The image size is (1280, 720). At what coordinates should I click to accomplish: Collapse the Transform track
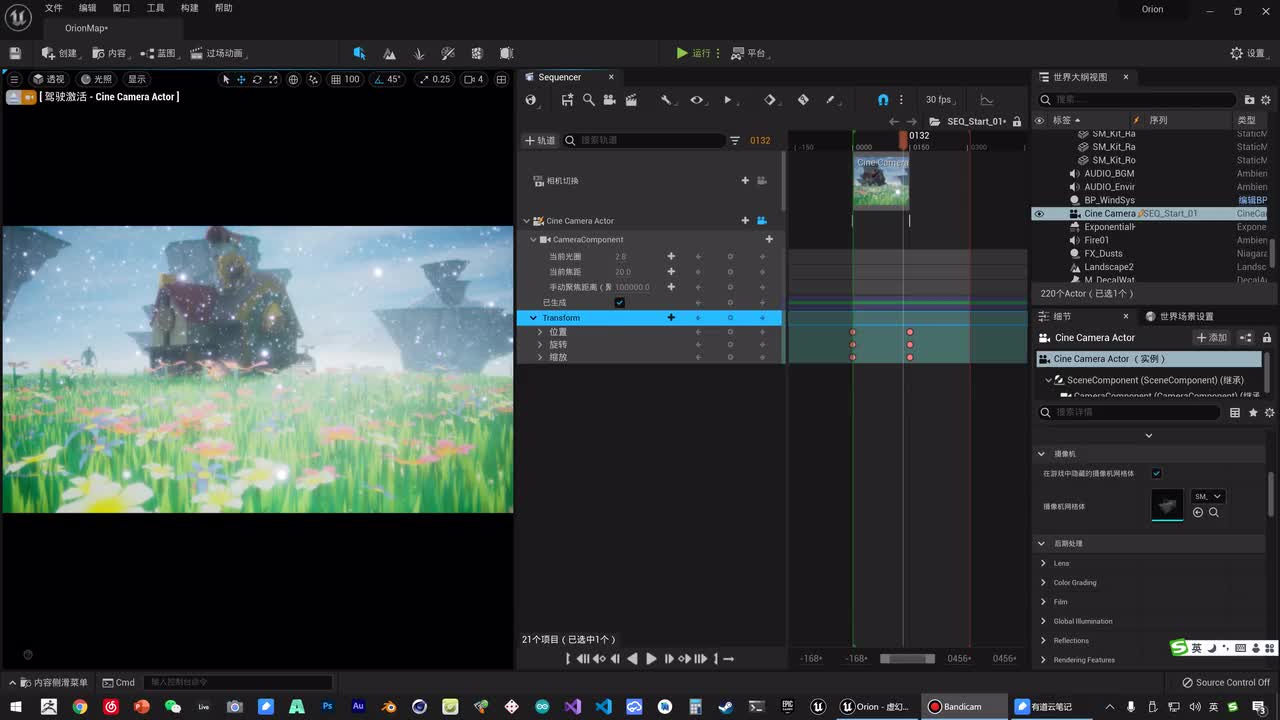click(x=533, y=318)
